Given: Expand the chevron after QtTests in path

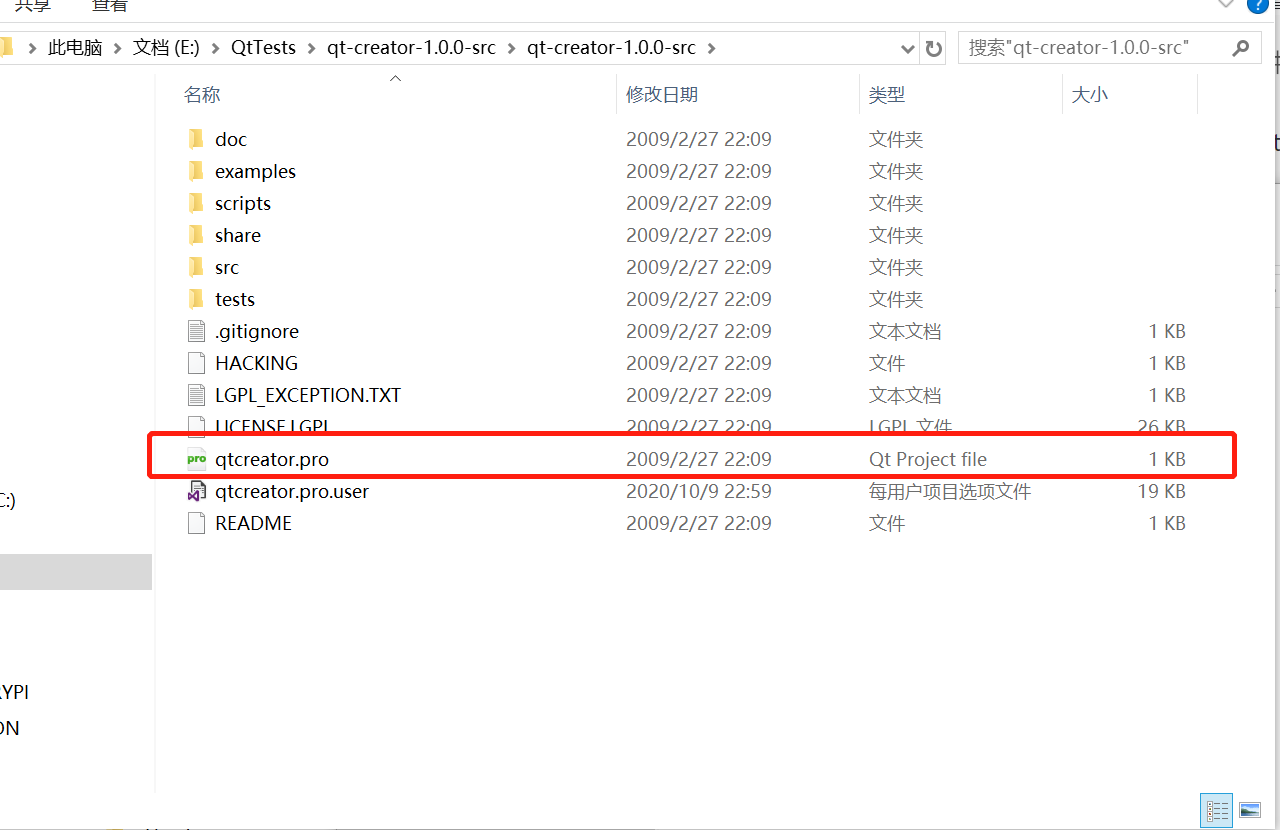Looking at the screenshot, I should (x=311, y=48).
